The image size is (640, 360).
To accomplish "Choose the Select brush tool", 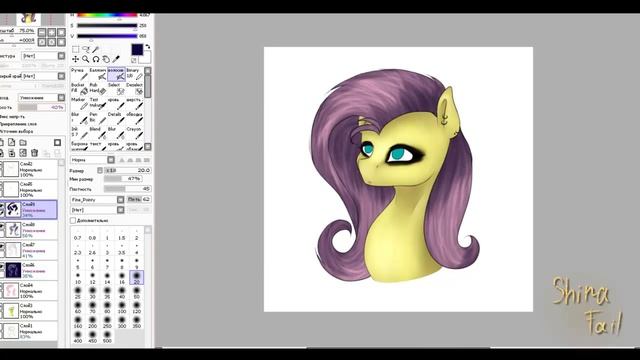I will tap(116, 89).
